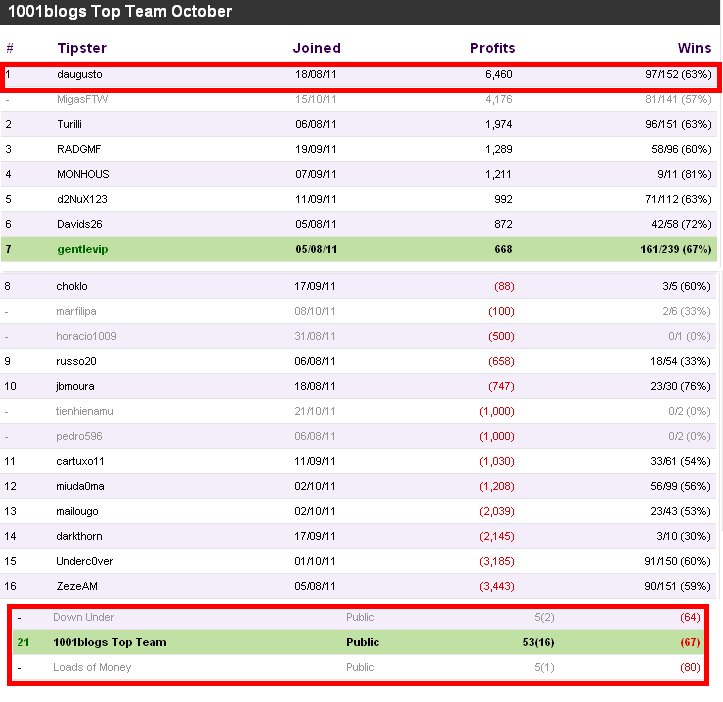Select highlighted gentlevip tipster

(x=83, y=249)
